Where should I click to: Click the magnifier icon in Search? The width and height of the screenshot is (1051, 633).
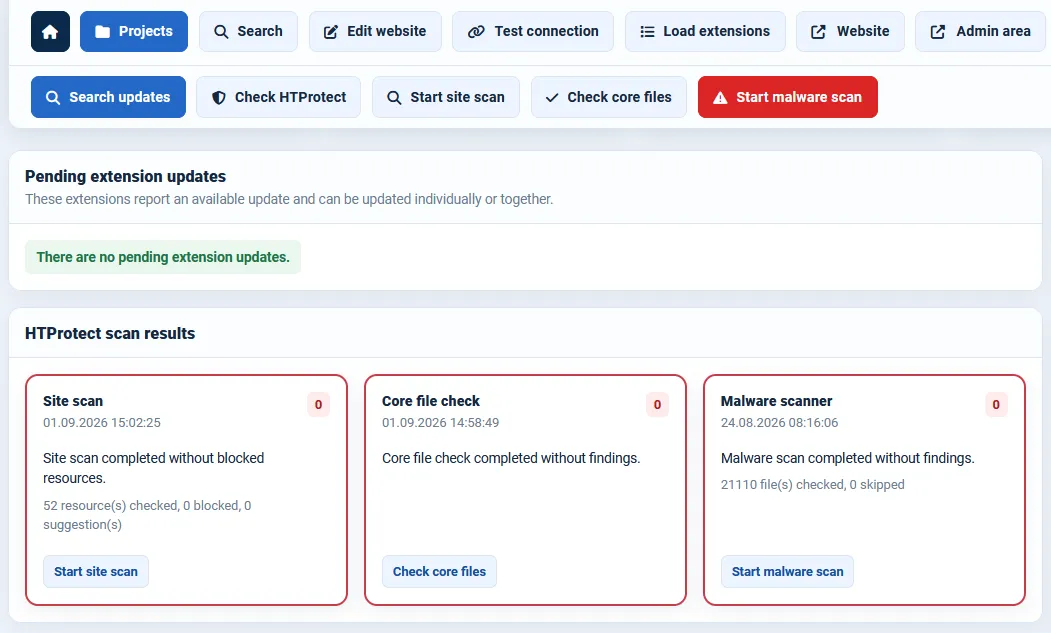pyautogui.click(x=221, y=32)
